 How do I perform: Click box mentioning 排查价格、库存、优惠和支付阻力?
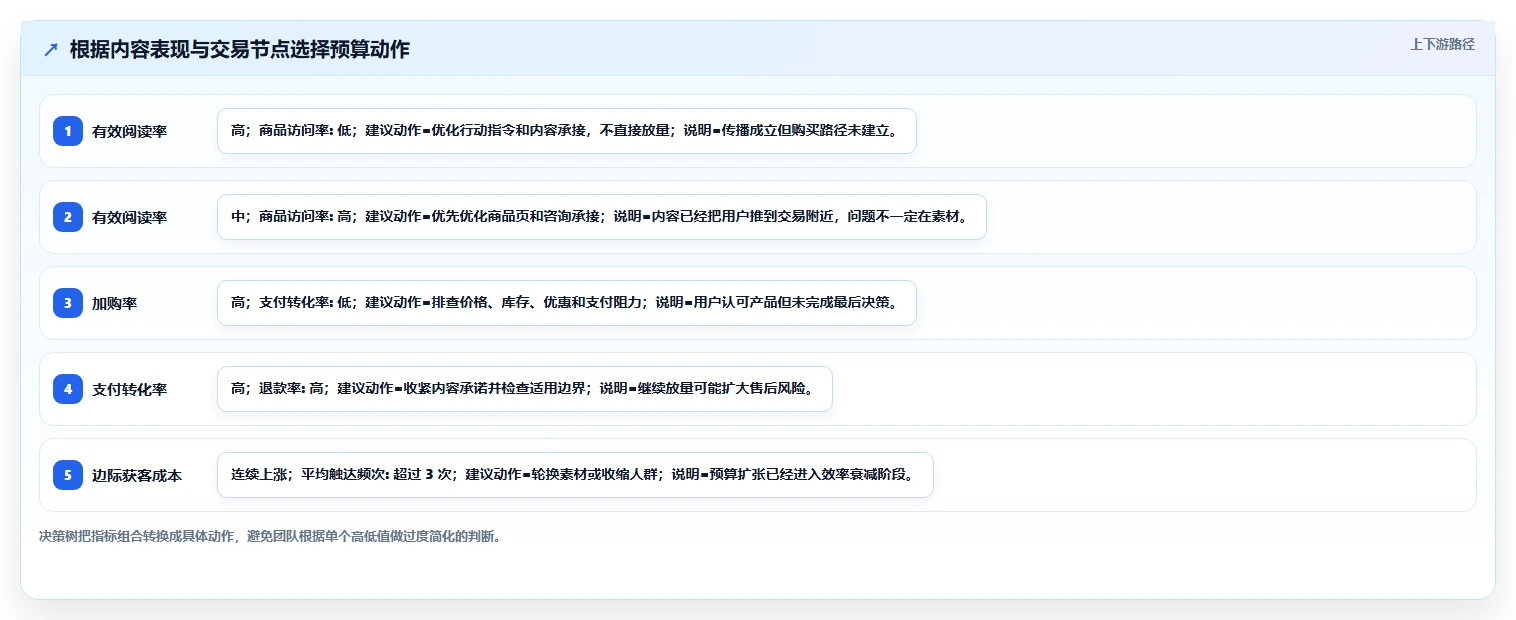pyautogui.click(x=567, y=303)
